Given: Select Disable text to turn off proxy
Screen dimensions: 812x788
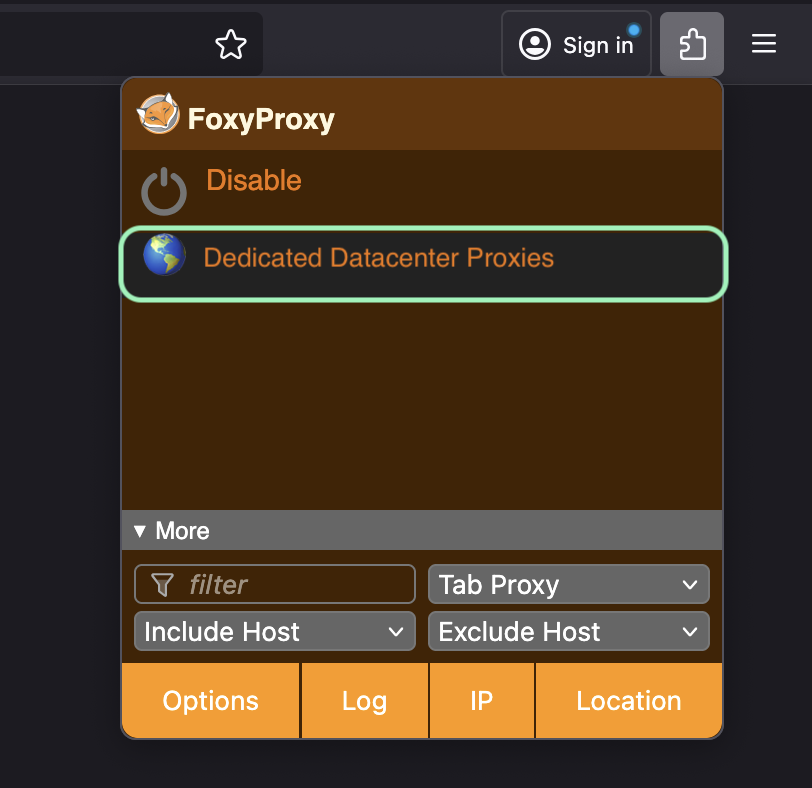Looking at the screenshot, I should [254, 181].
